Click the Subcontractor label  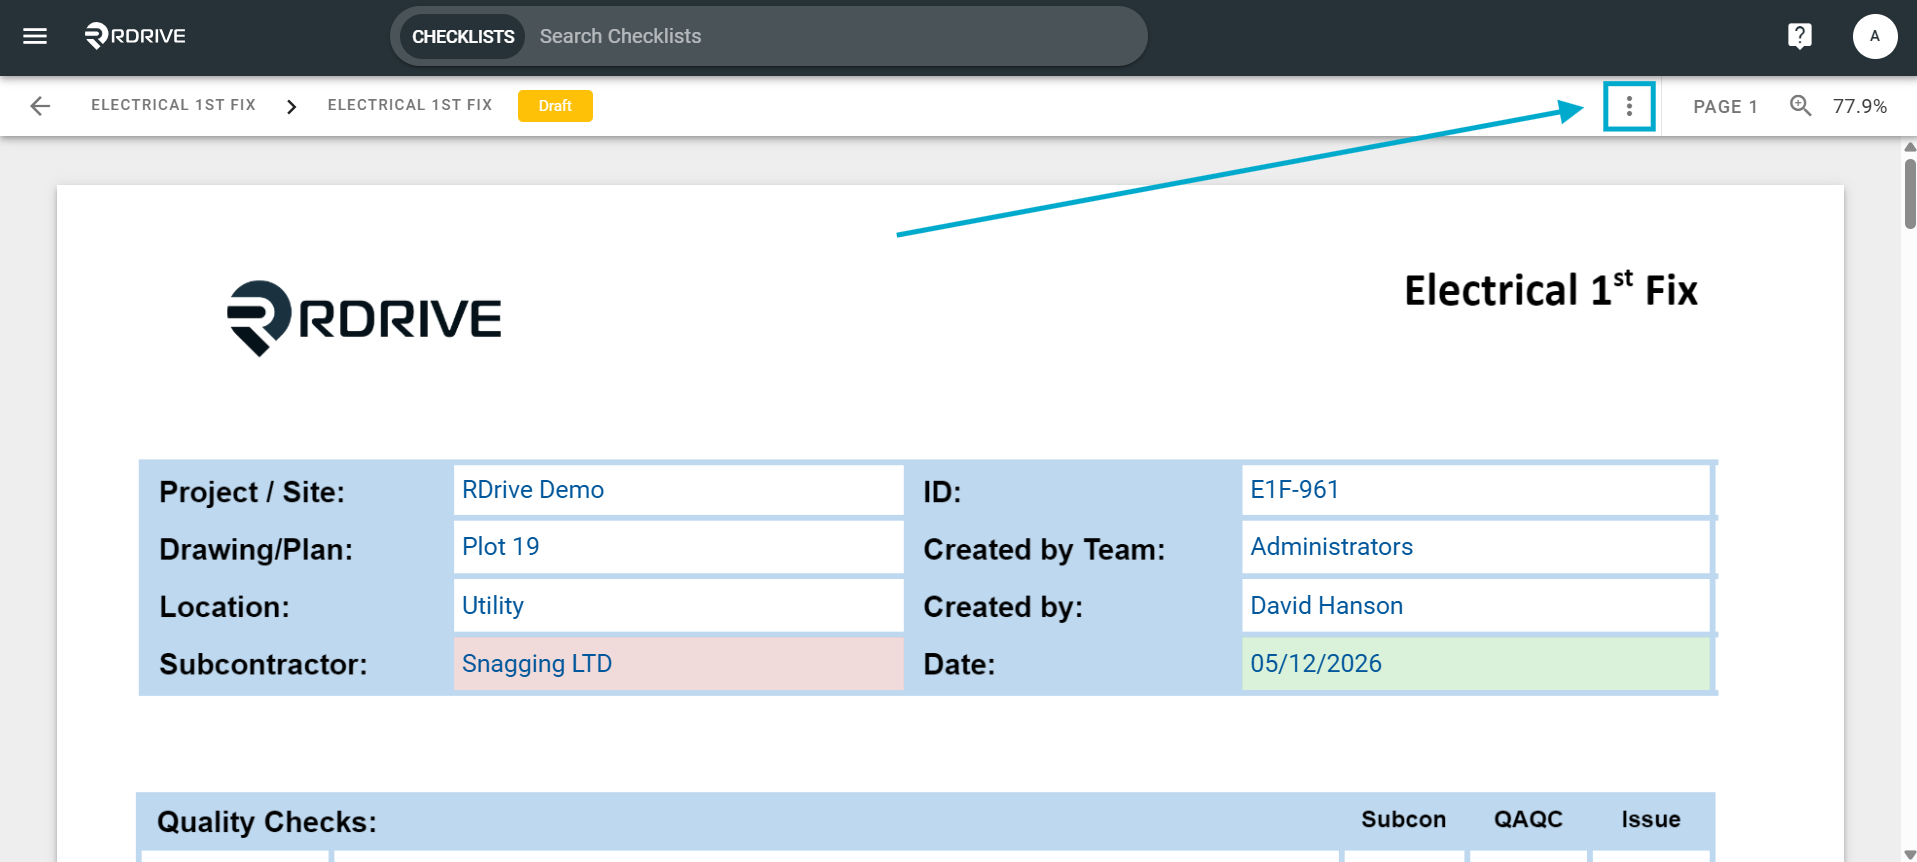[x=263, y=664]
